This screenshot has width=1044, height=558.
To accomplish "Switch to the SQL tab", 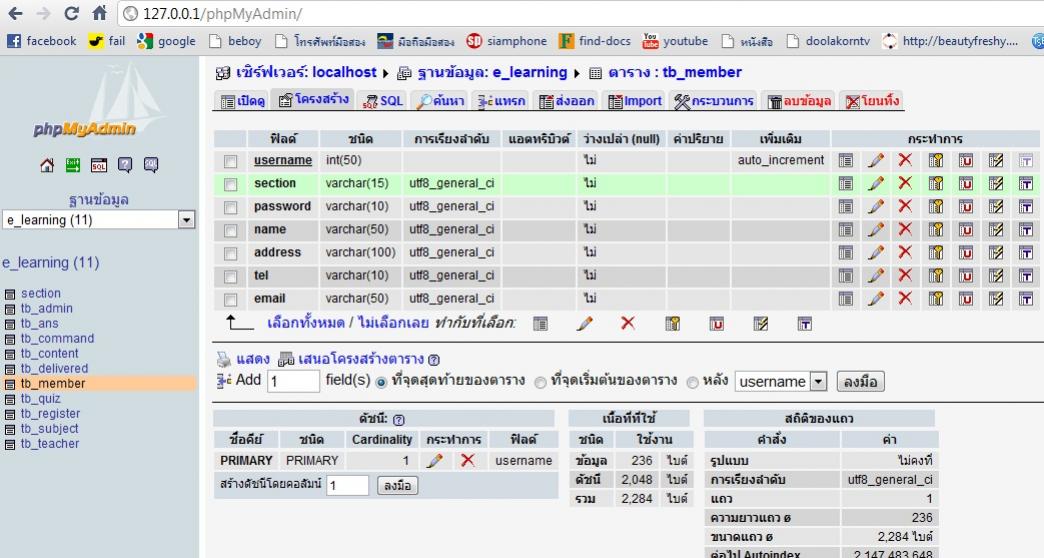I will pos(382,101).
